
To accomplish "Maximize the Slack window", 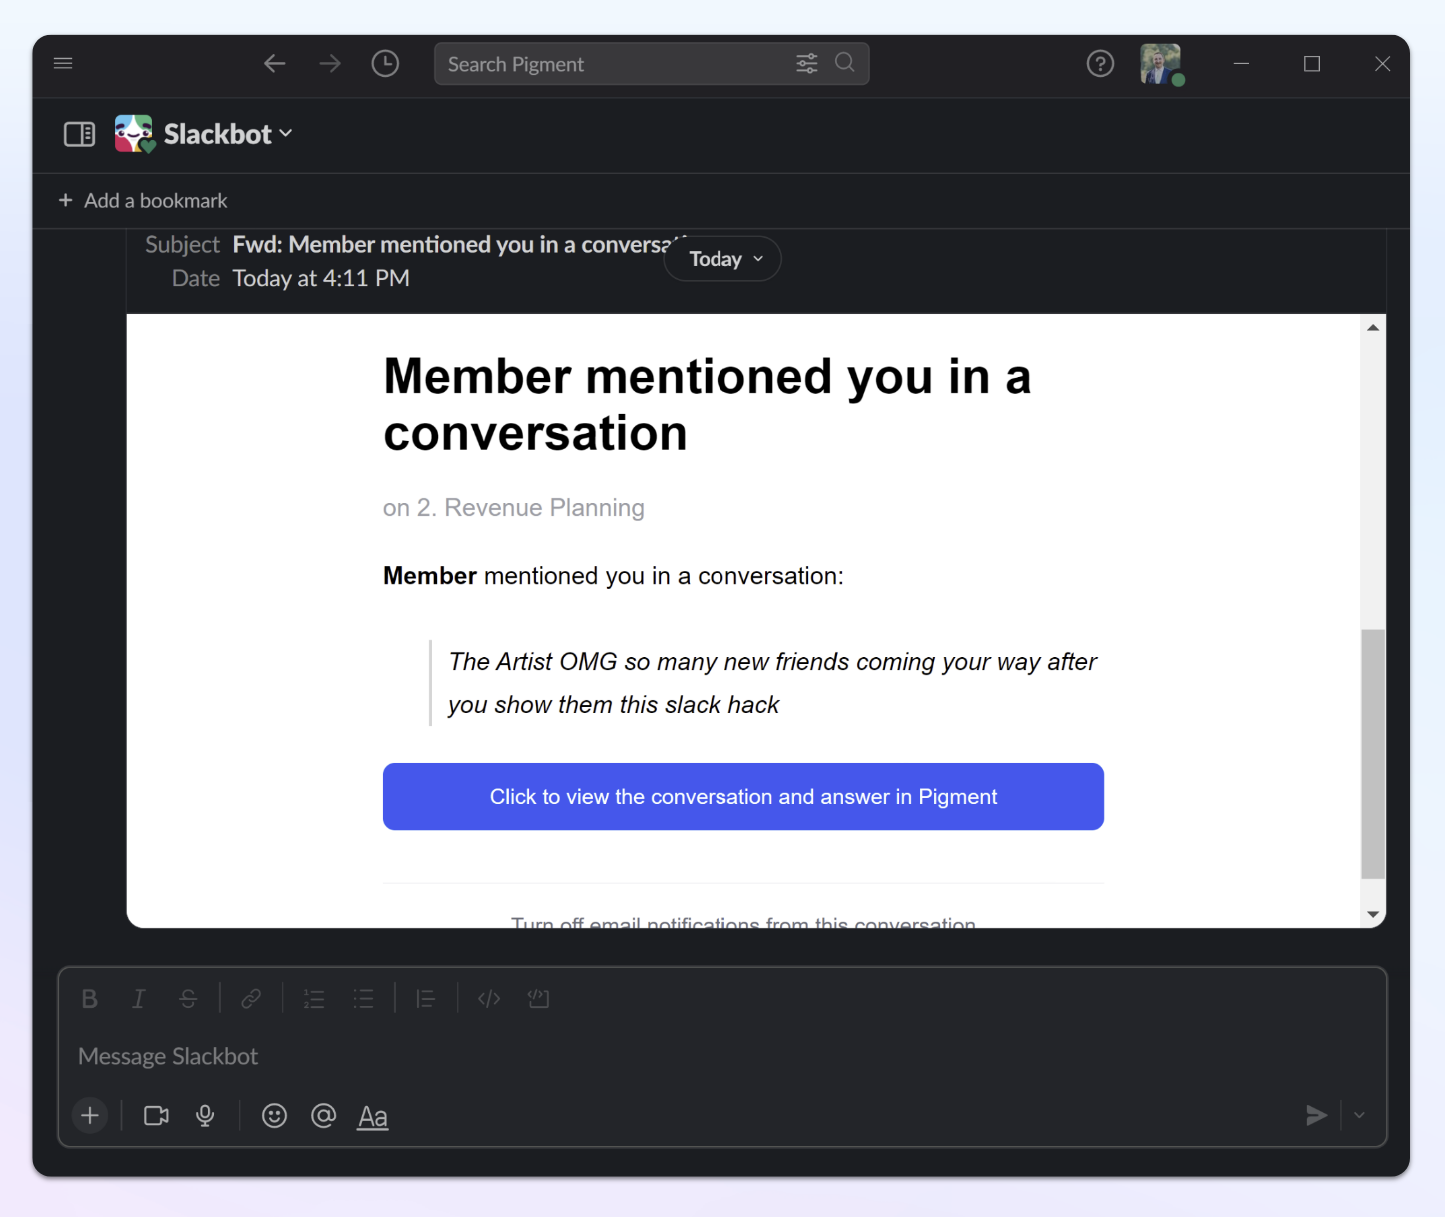I will click(x=1312, y=64).
